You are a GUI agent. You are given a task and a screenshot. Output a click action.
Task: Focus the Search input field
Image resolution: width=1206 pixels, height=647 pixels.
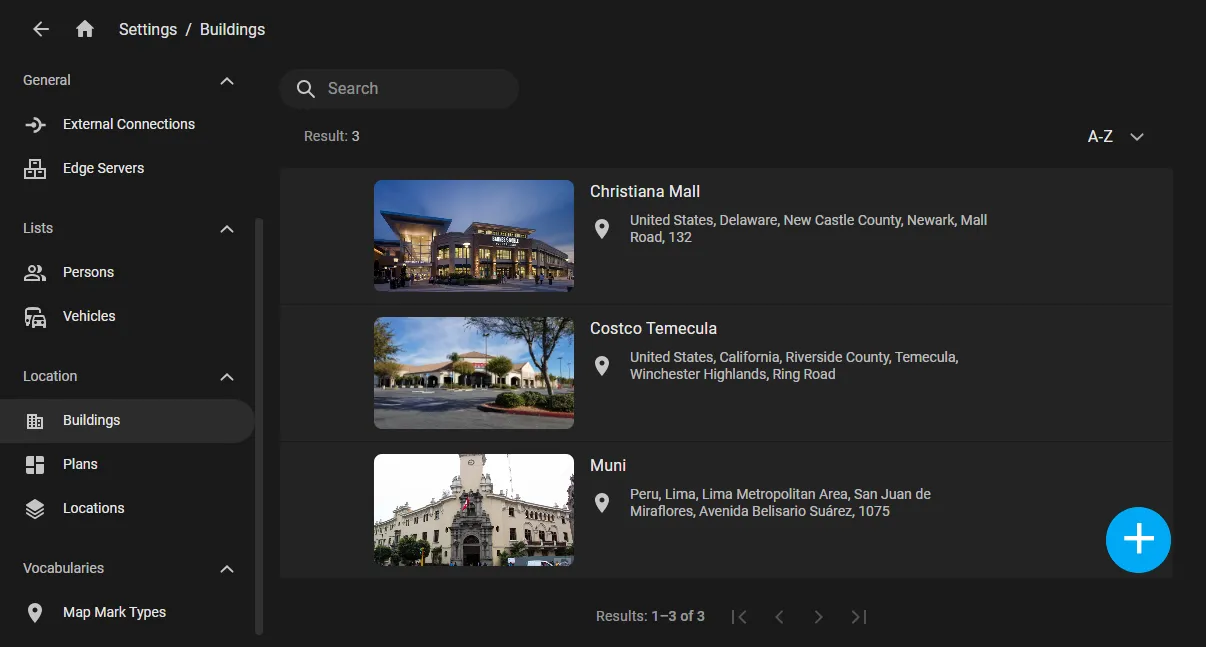399,89
